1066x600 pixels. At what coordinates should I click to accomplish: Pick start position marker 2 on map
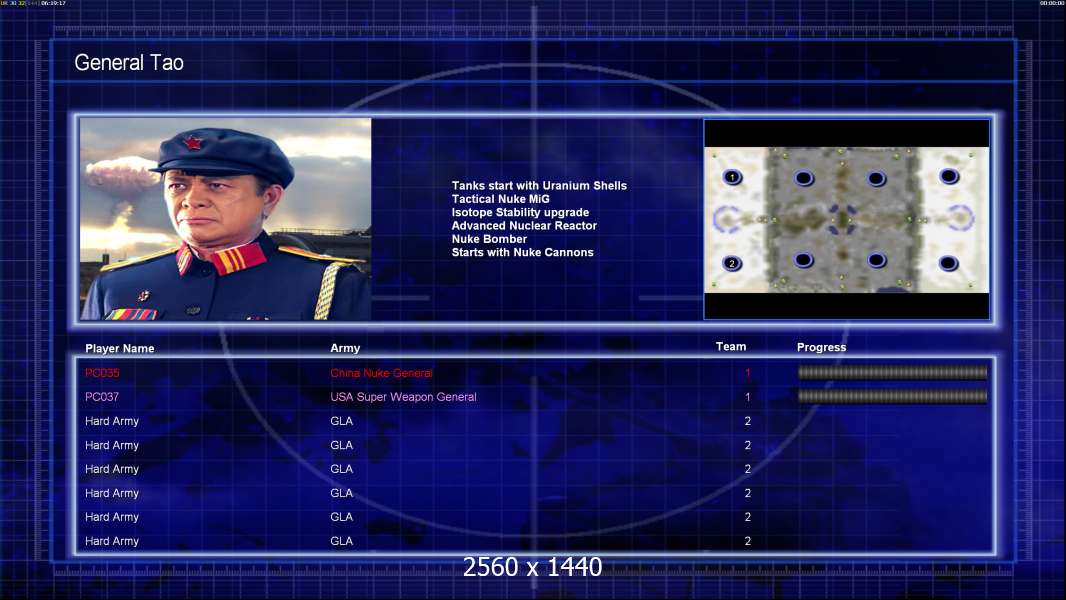[x=732, y=263]
